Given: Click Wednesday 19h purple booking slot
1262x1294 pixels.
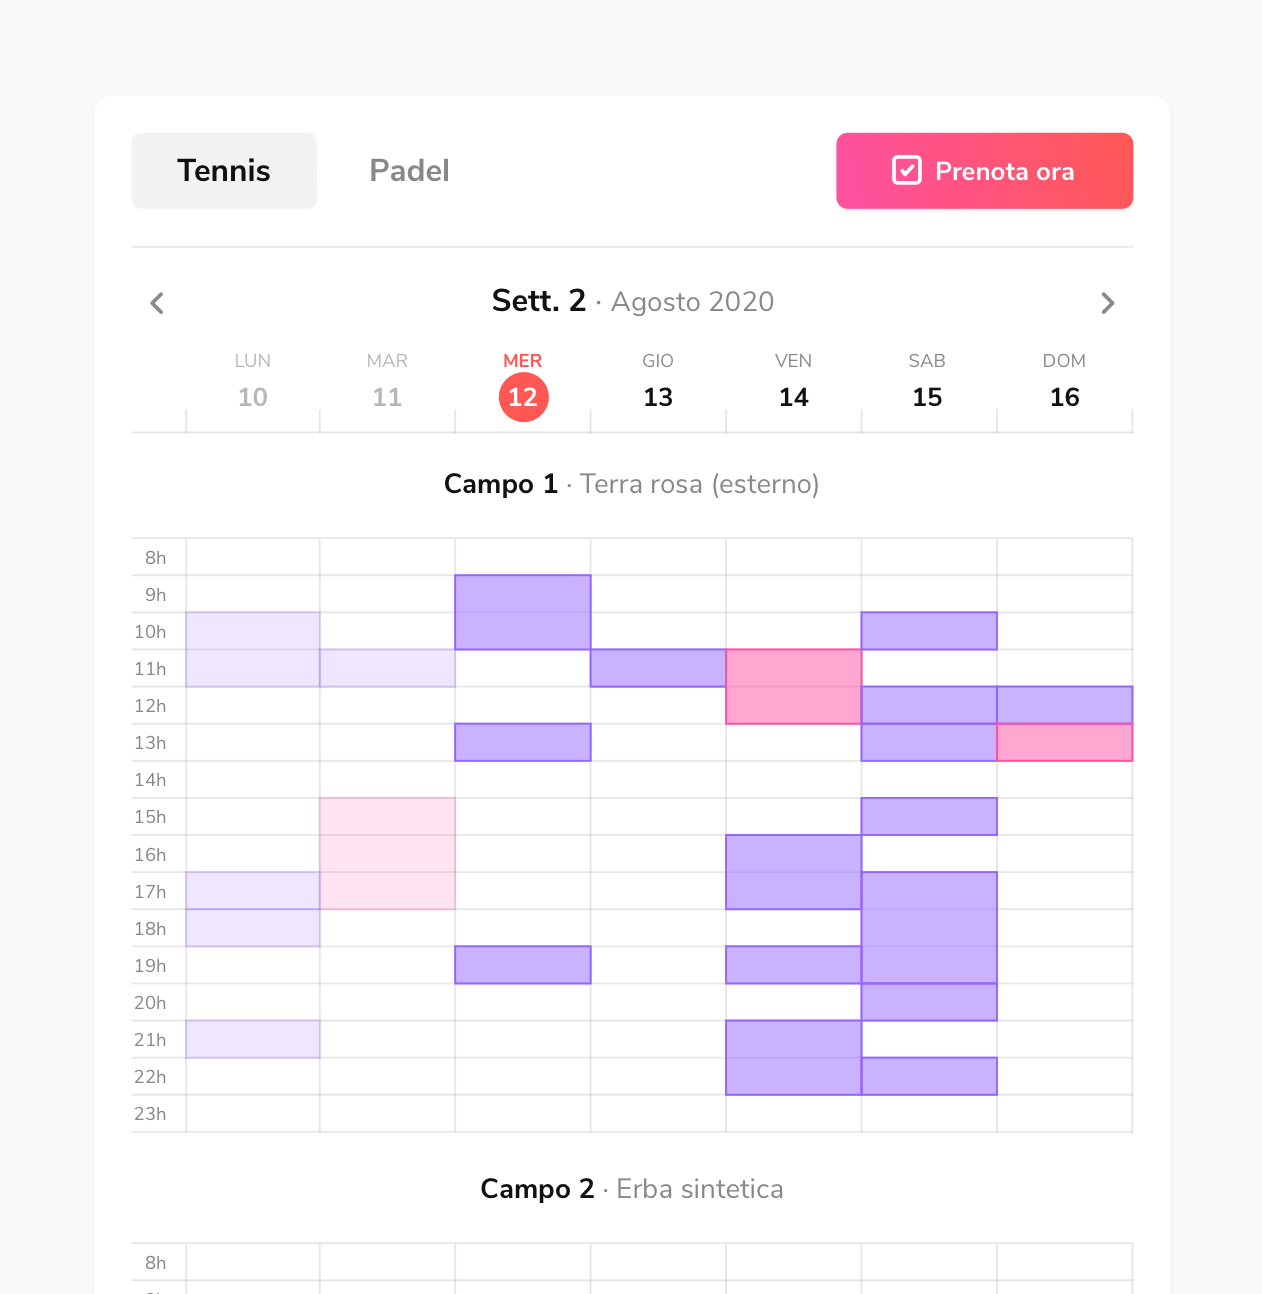Looking at the screenshot, I should (523, 965).
